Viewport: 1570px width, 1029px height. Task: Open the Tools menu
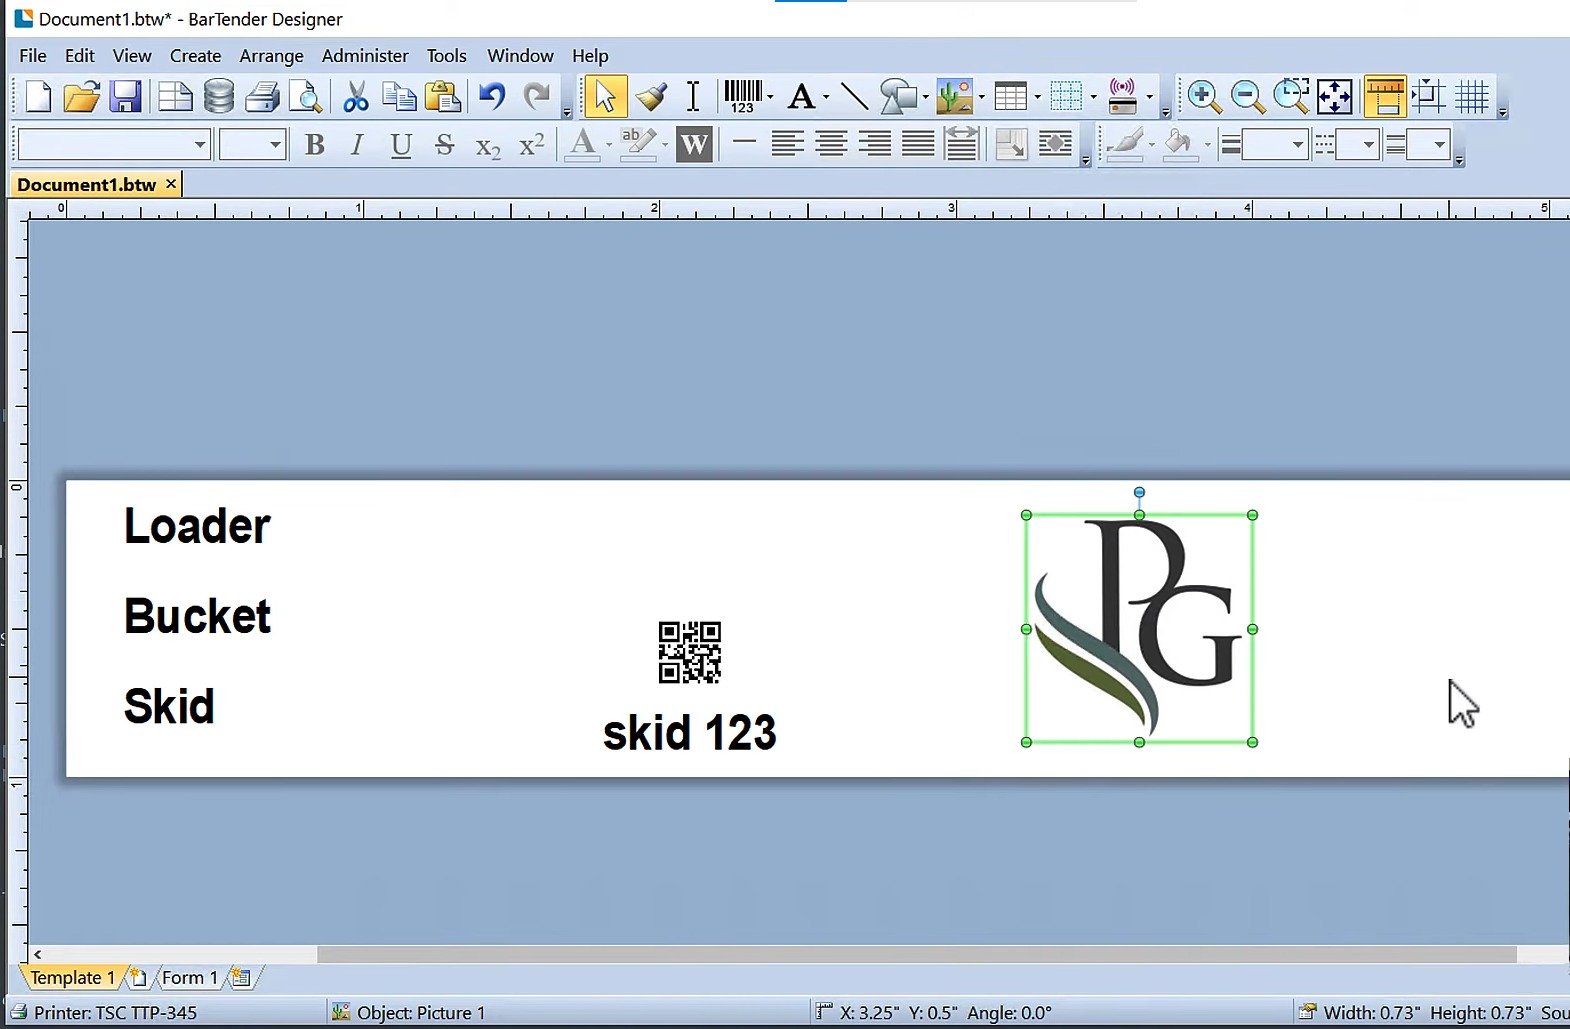(446, 56)
